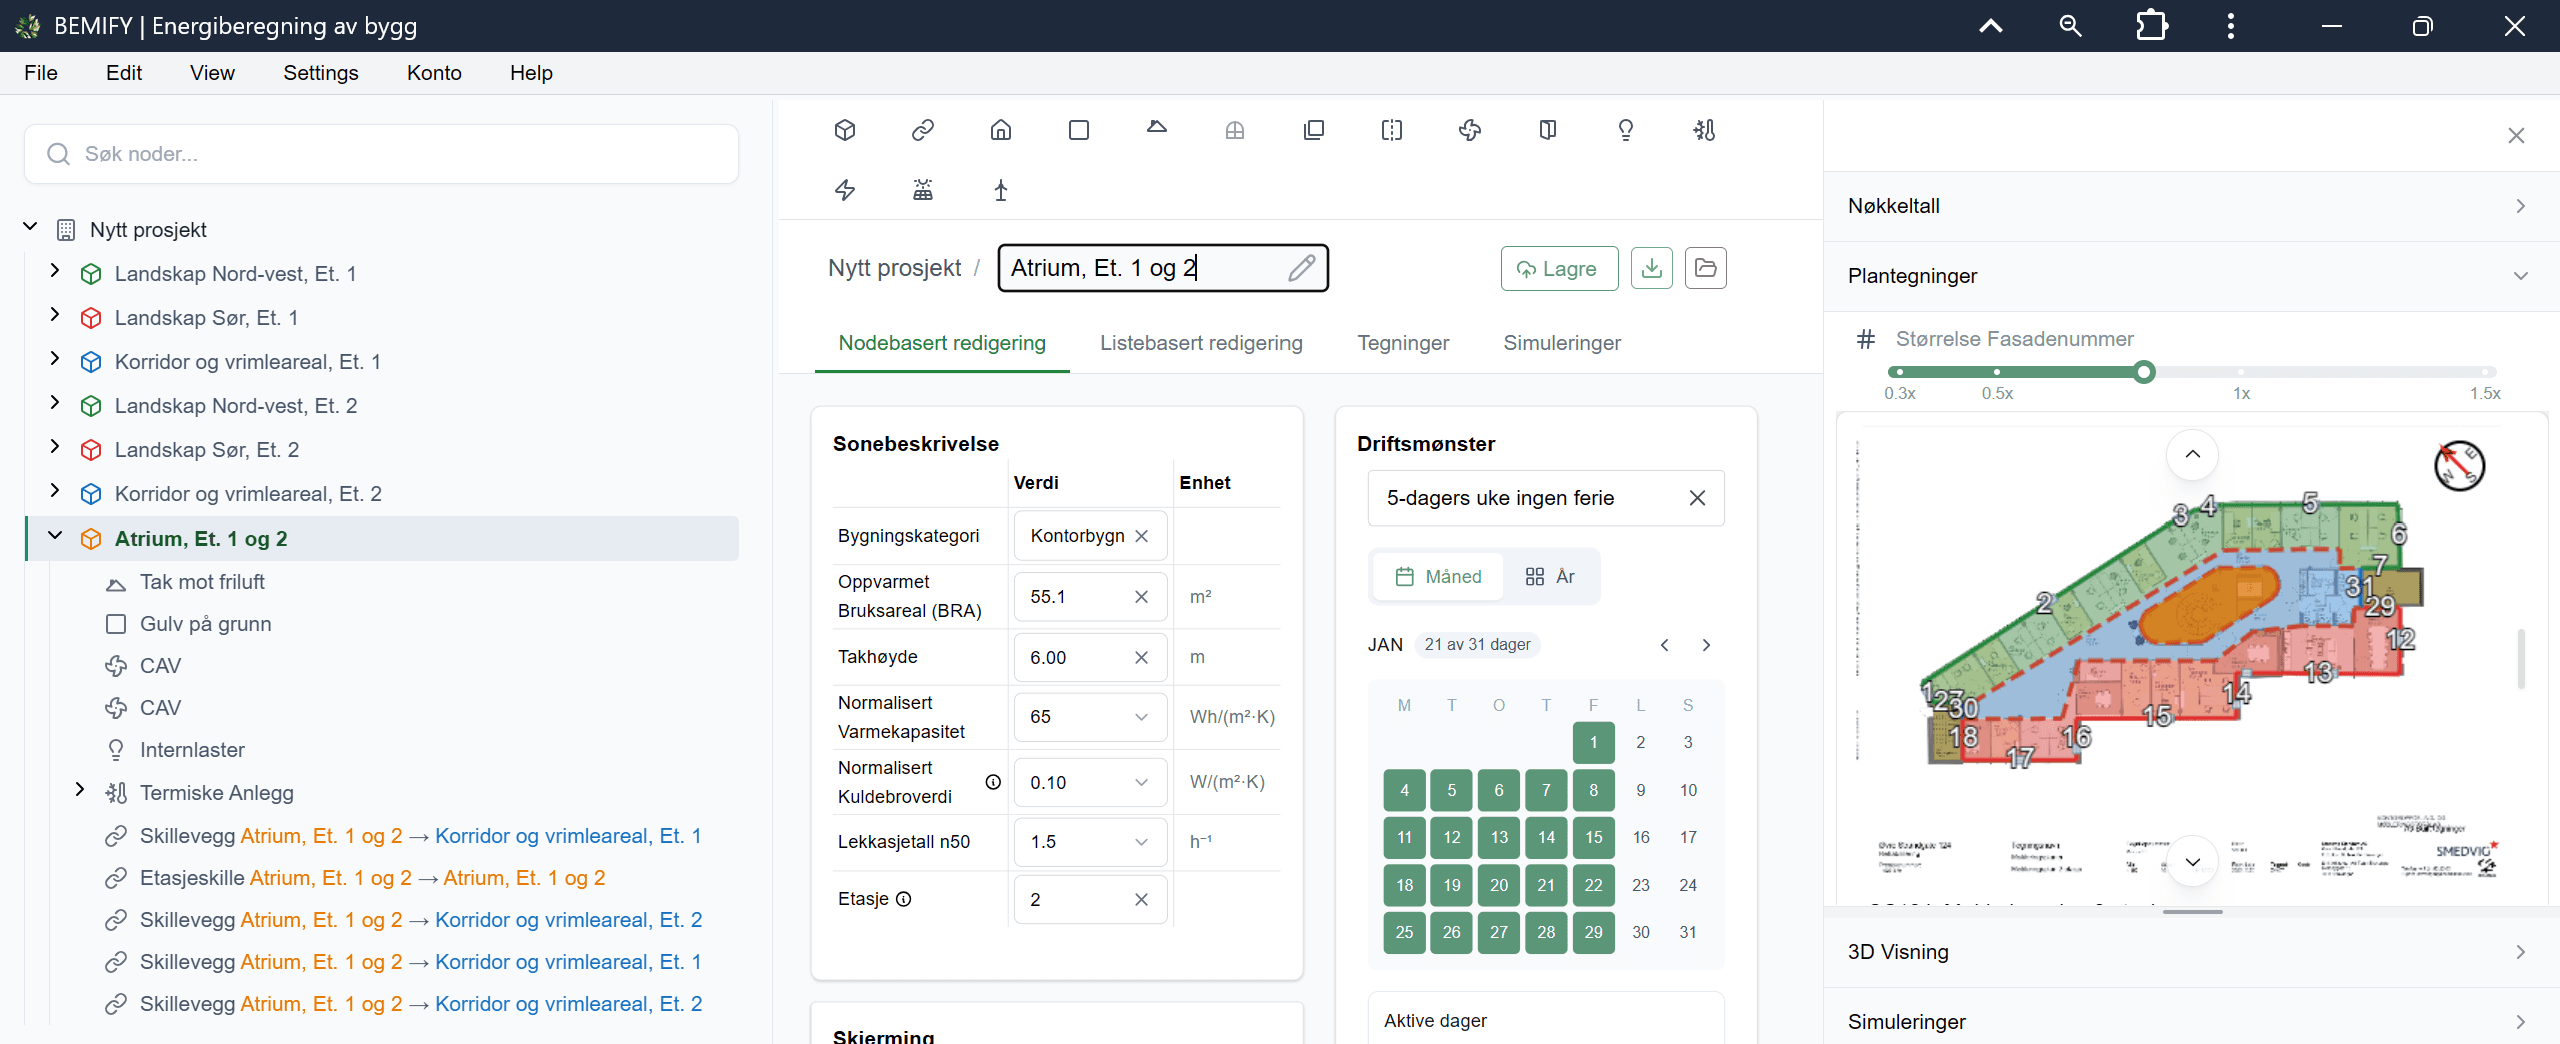Select the link connection icon in toolbar

tap(923, 130)
